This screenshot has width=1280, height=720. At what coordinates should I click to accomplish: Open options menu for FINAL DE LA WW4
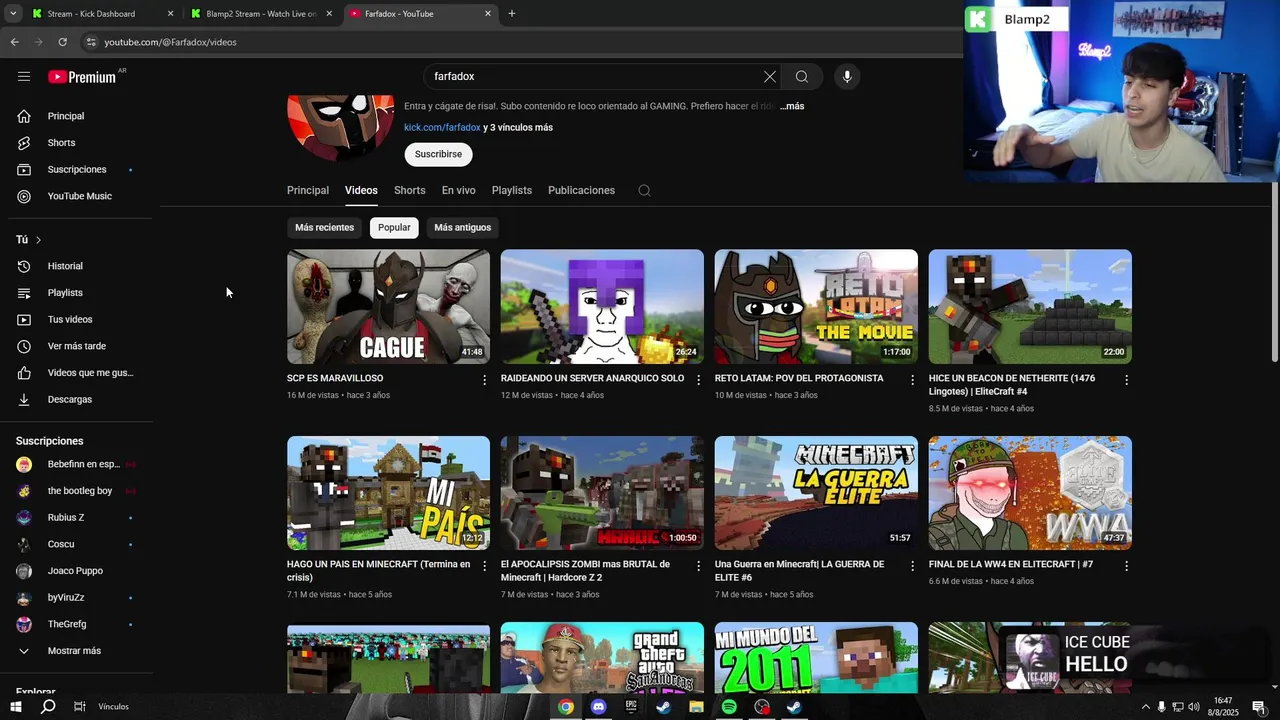[x=1126, y=566]
